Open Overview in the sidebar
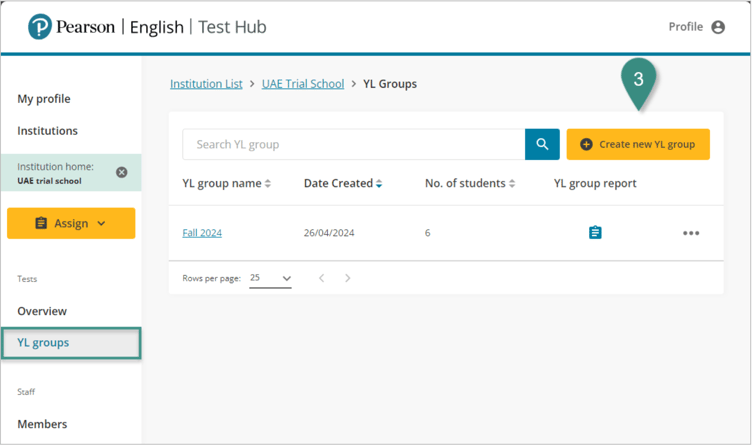Screen dimensions: 753x447 pos(42,311)
